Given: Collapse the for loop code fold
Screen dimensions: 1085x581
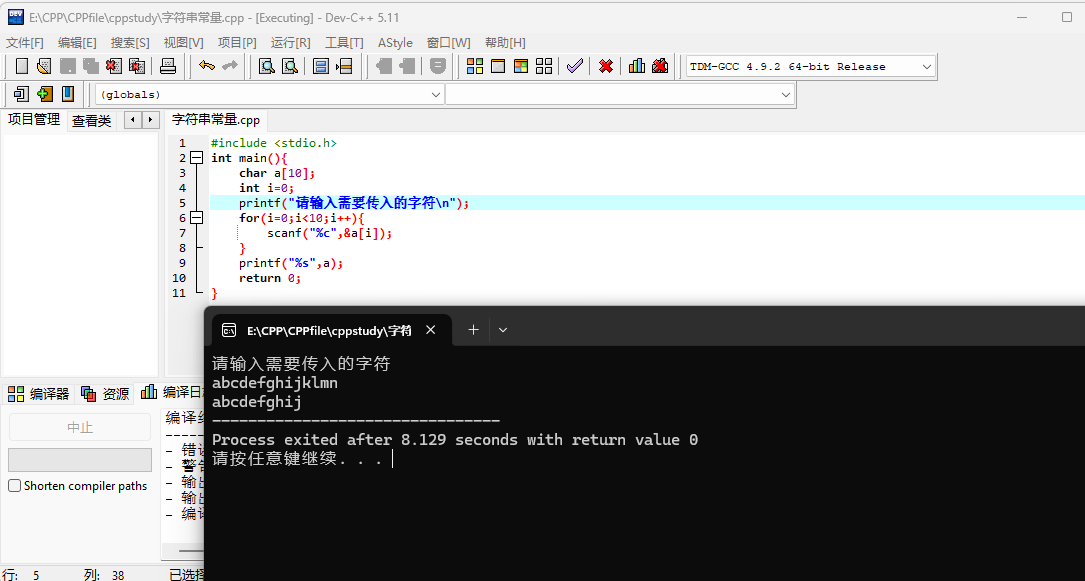Looking at the screenshot, I should click(x=196, y=217).
